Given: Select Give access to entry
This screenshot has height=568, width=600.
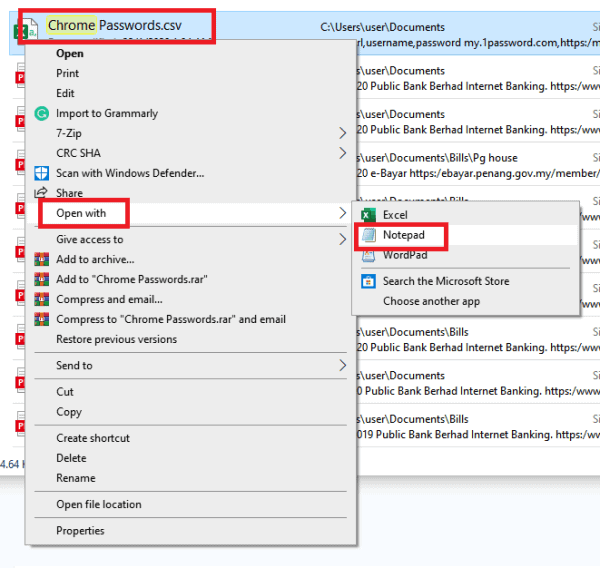Looking at the screenshot, I should (90, 239).
